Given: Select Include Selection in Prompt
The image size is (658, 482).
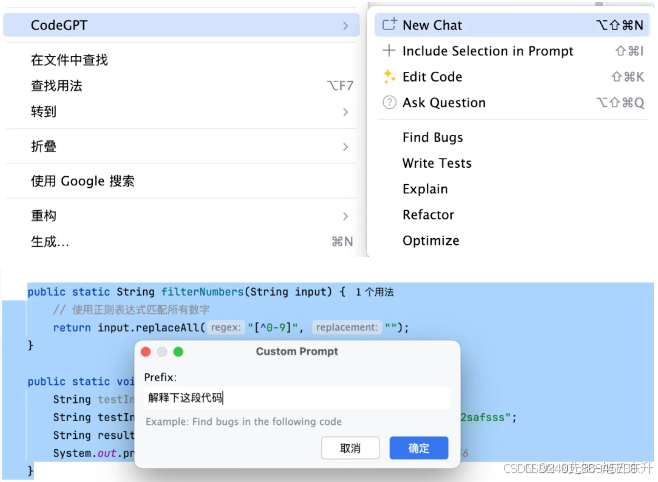Looking at the screenshot, I should point(512,51).
